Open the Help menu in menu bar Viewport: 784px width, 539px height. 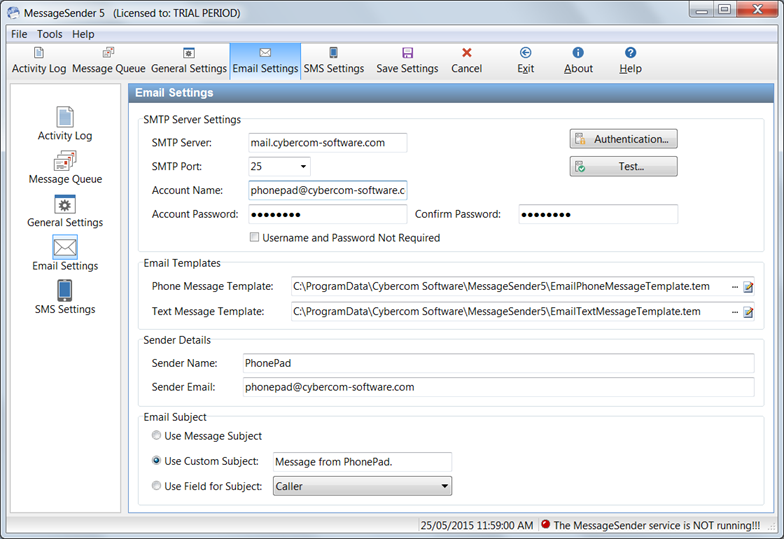coord(83,34)
